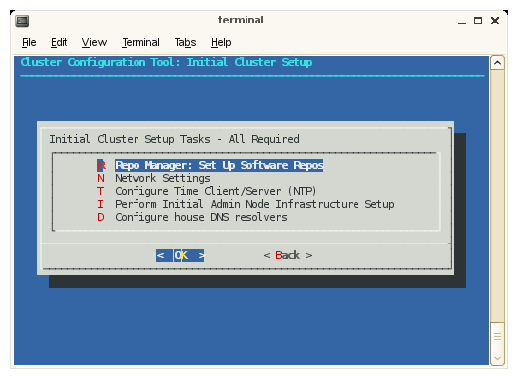The image size is (518, 379).
Task: Select Configure Time Client/Server (NTP)
Action: [x=216, y=191]
